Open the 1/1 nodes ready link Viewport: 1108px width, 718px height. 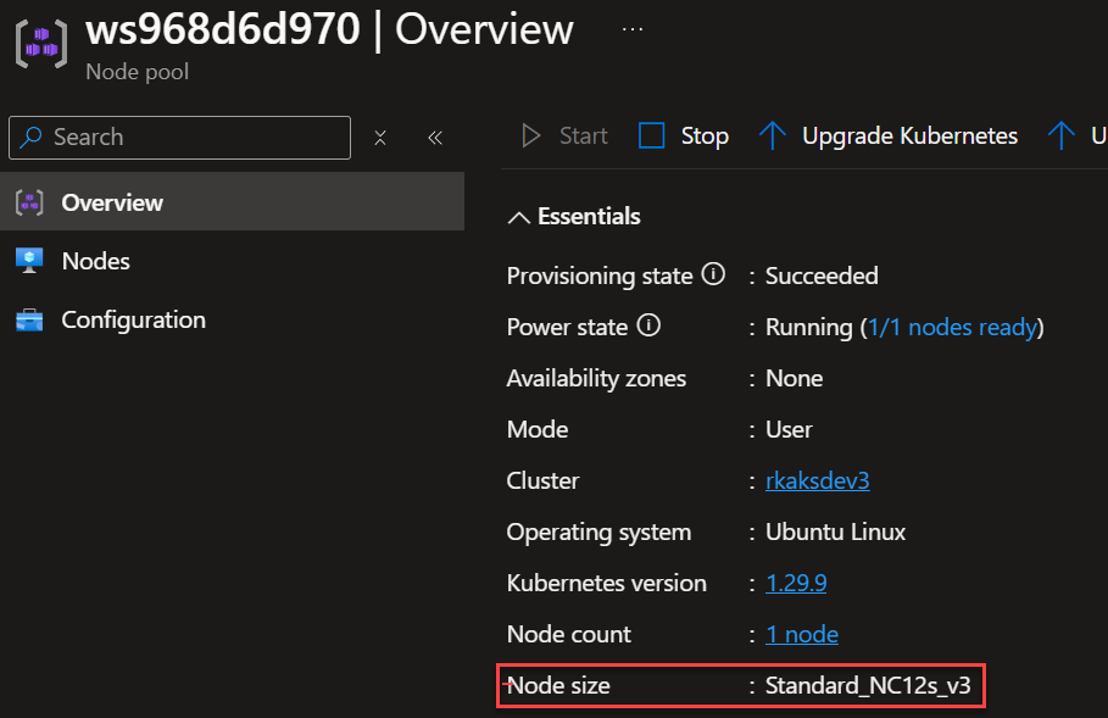pyautogui.click(x=951, y=327)
